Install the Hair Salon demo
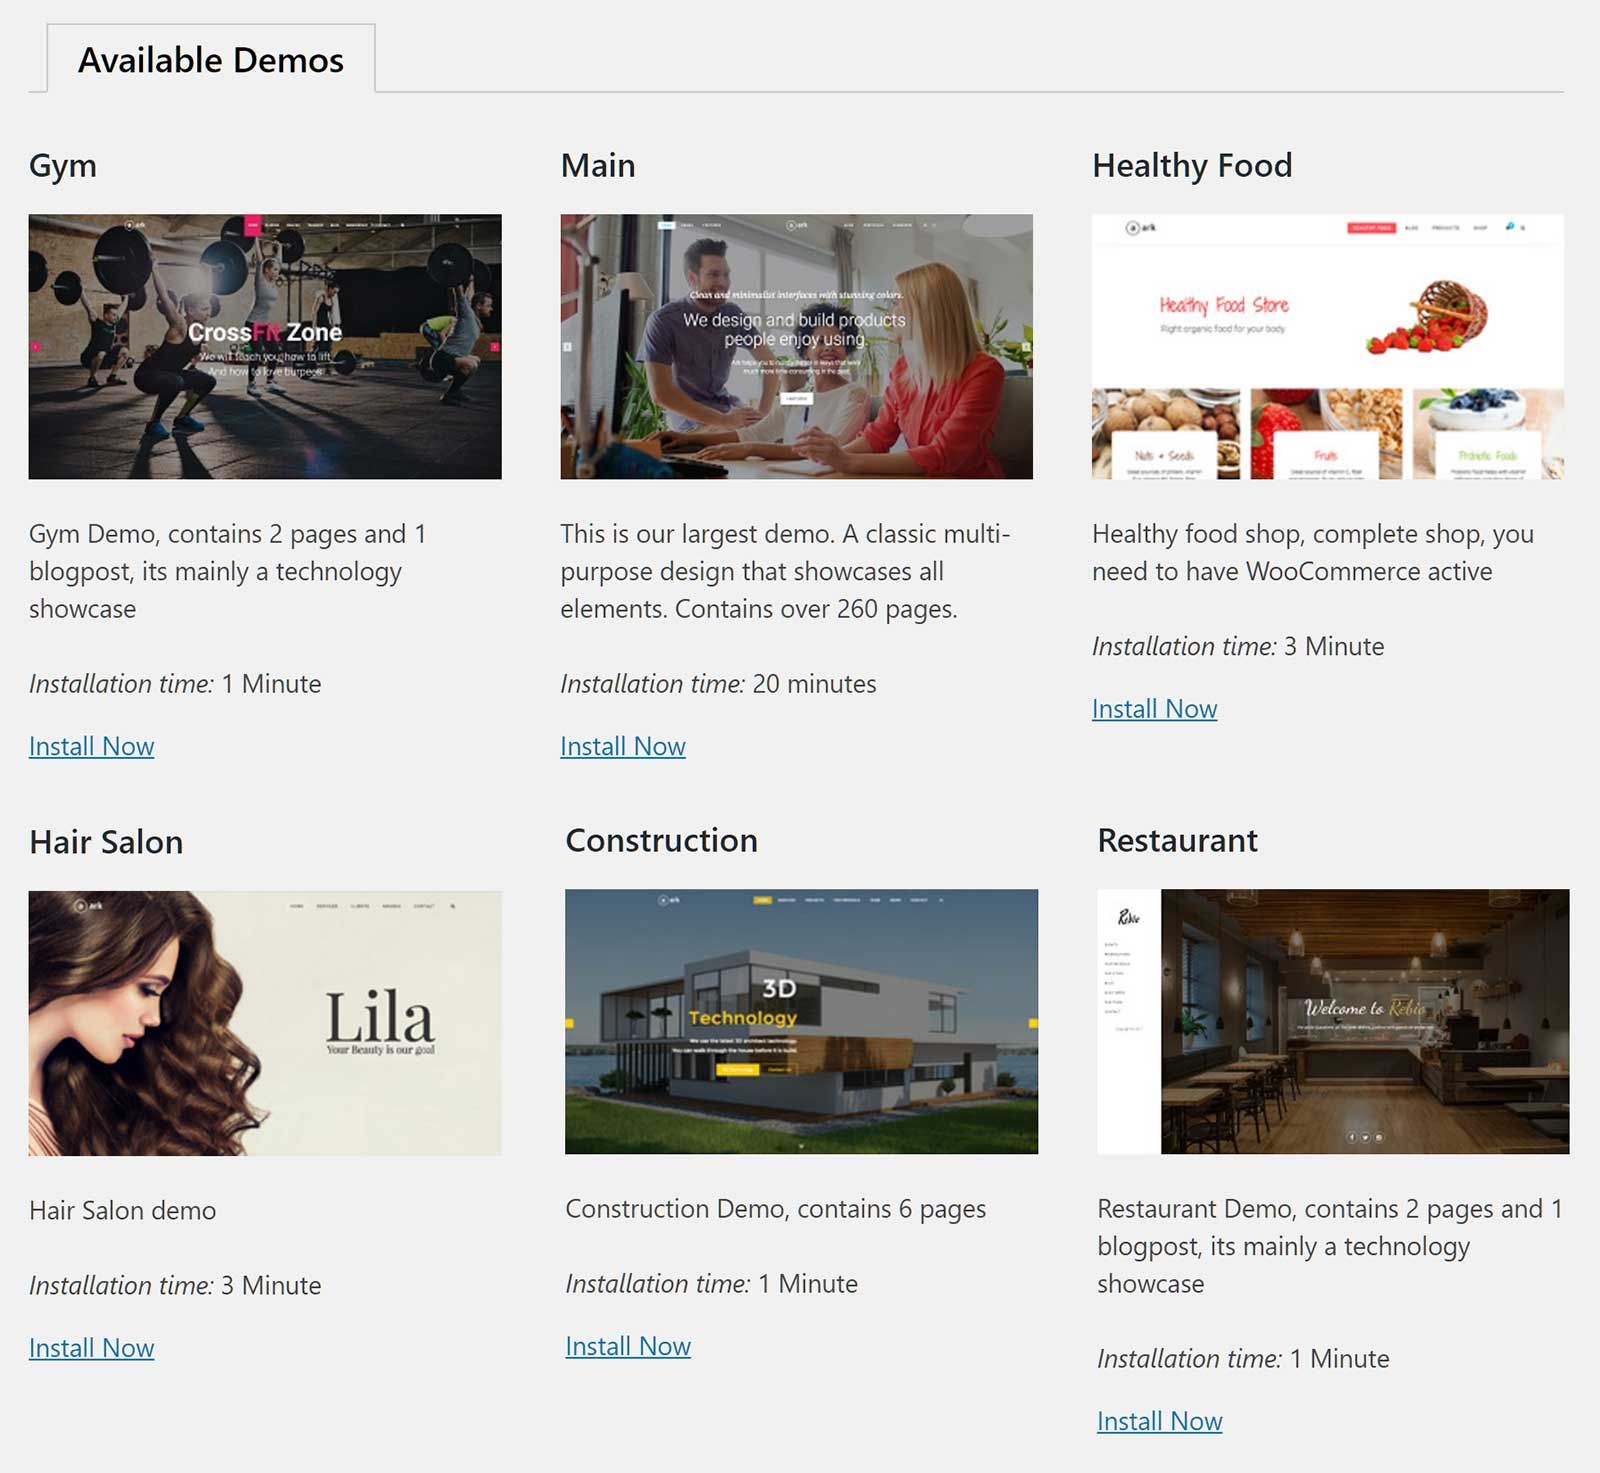Screen dimensions: 1600x1473 click(x=91, y=1348)
